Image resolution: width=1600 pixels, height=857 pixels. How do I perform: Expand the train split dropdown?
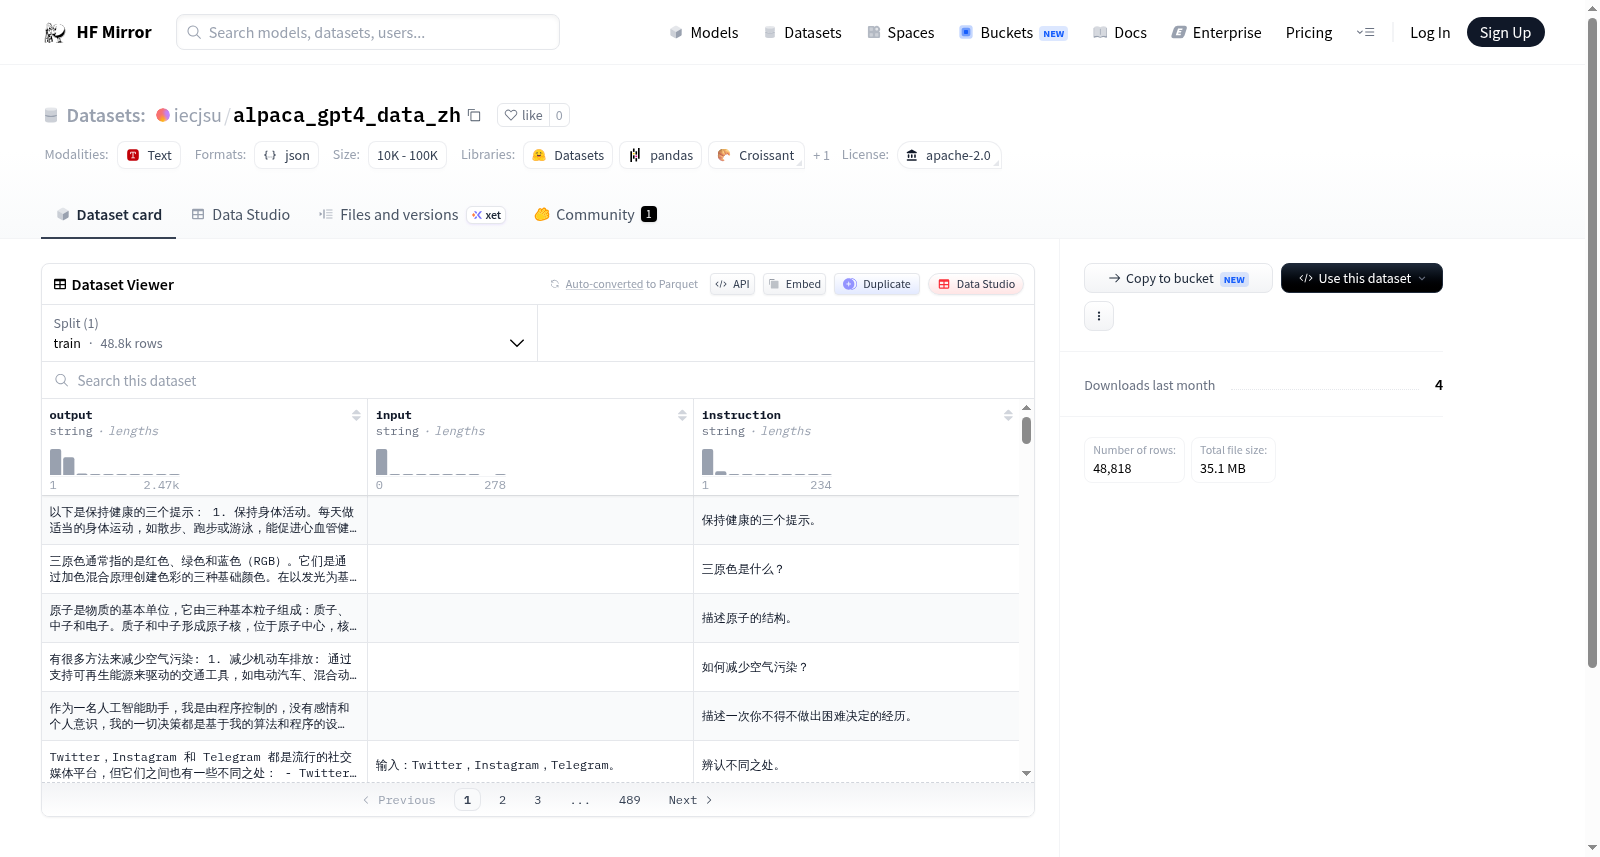pyautogui.click(x=289, y=333)
